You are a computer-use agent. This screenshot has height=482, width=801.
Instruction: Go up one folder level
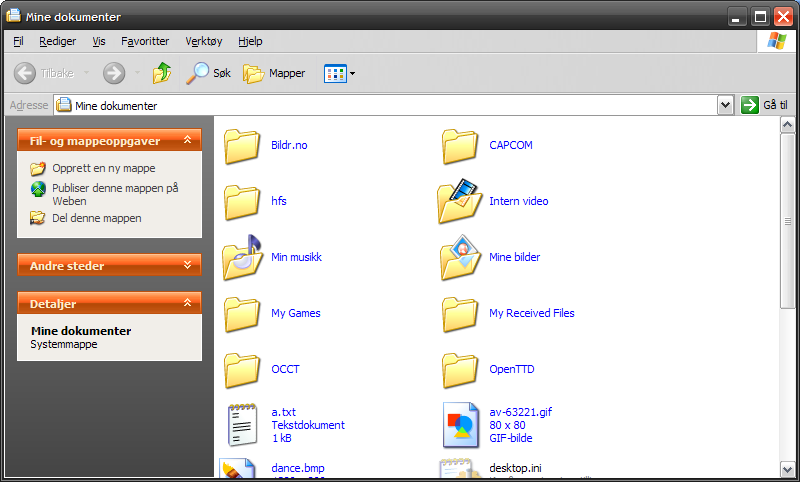[x=162, y=73]
